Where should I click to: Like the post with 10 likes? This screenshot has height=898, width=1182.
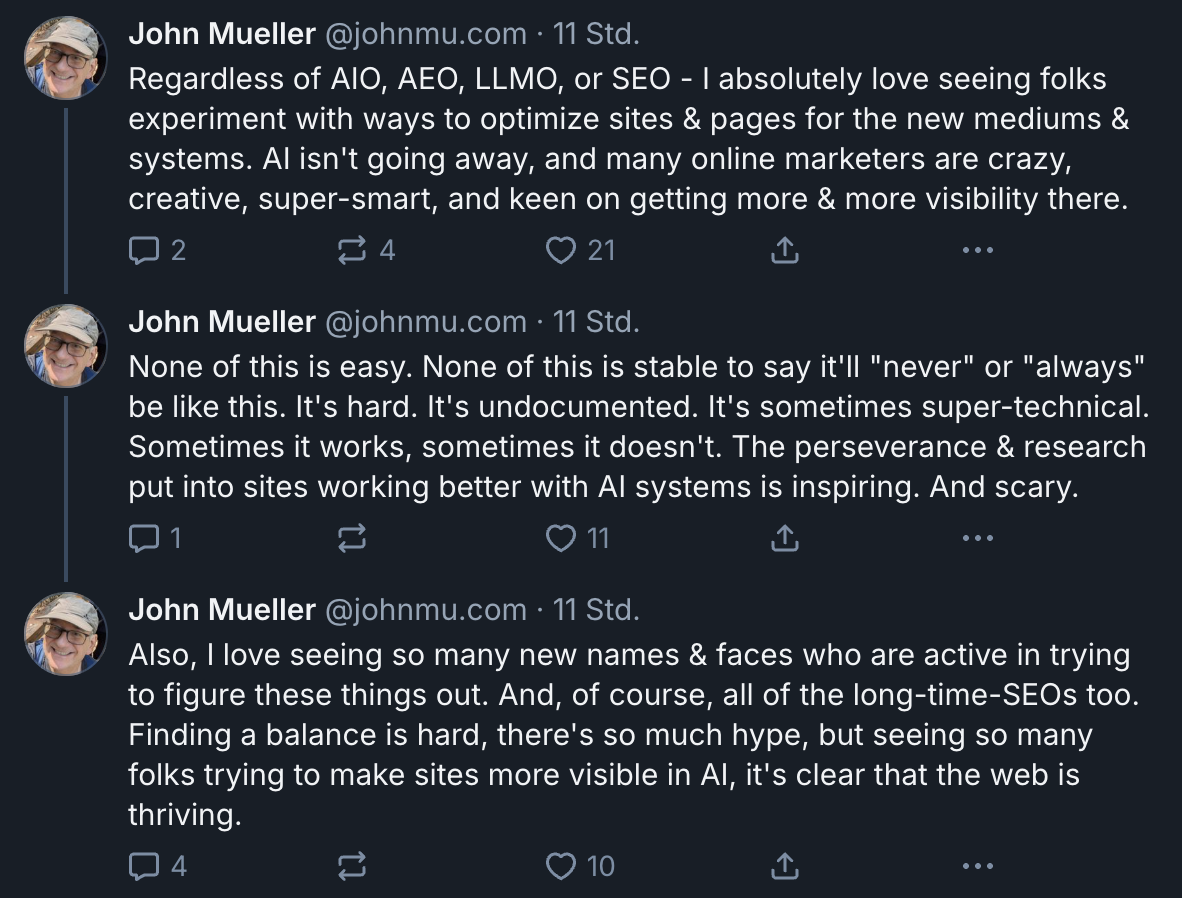click(561, 865)
